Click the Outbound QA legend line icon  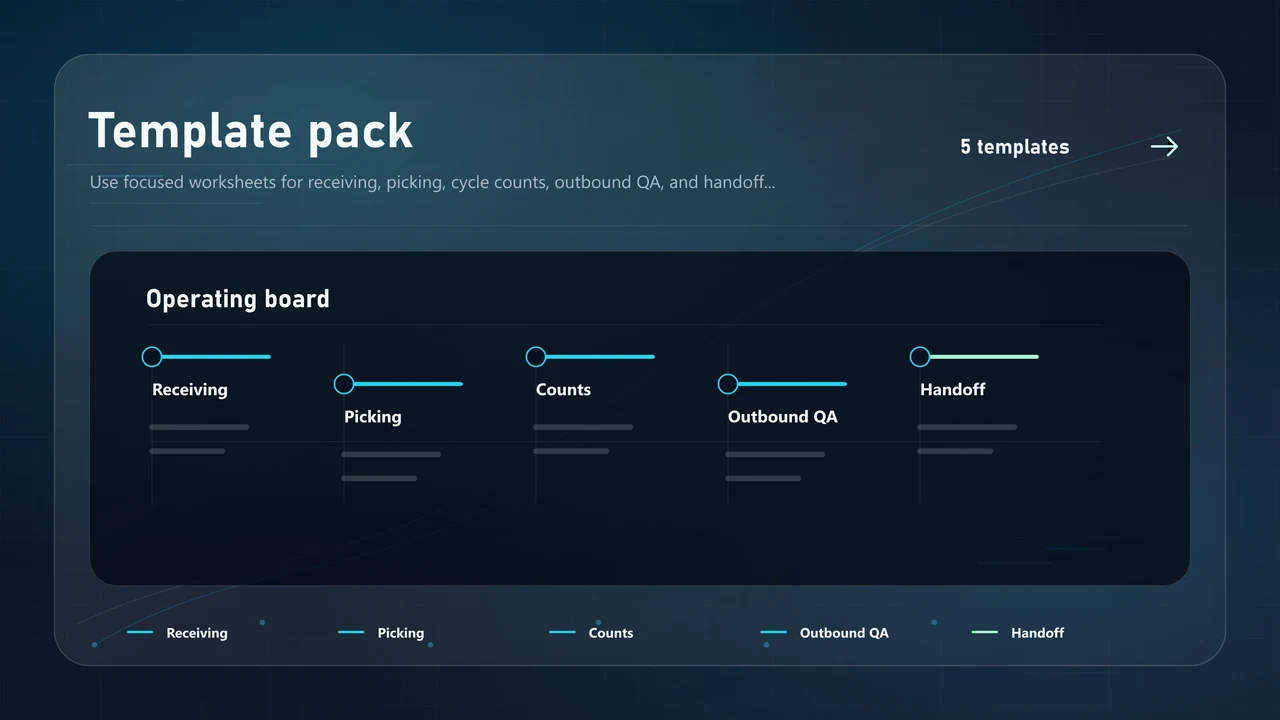click(773, 632)
